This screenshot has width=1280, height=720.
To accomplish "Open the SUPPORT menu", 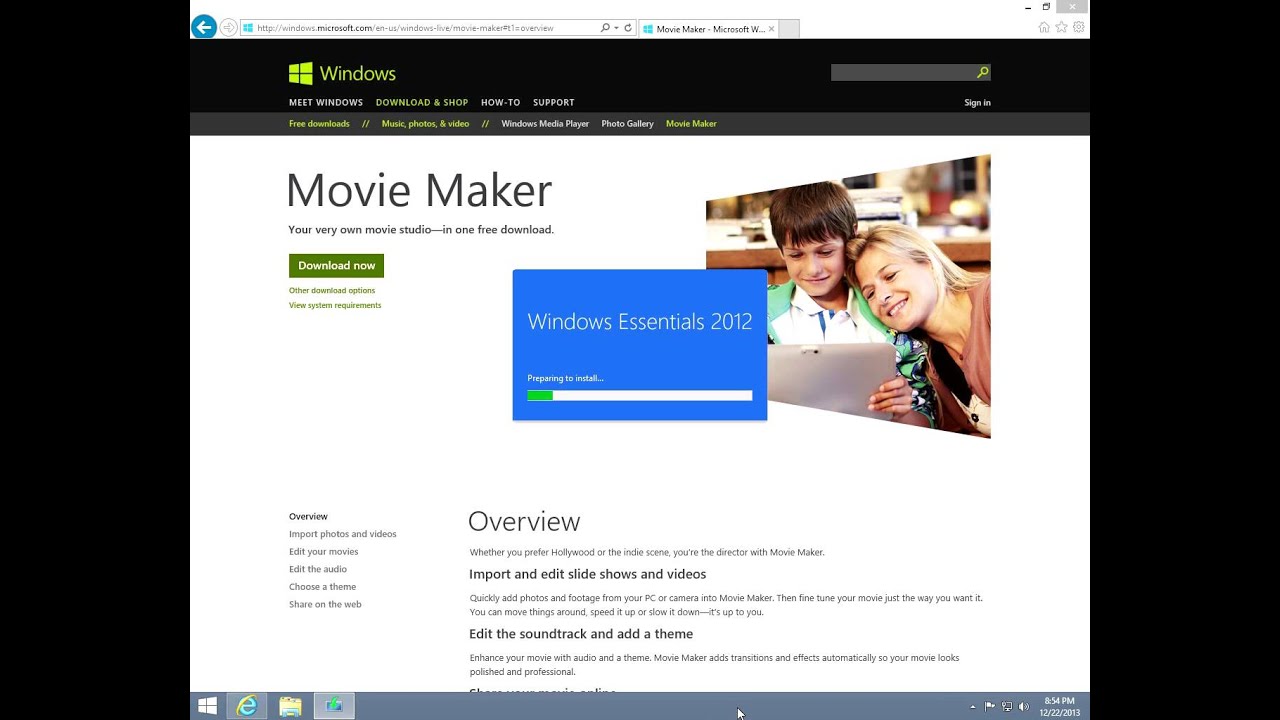I will pos(553,102).
